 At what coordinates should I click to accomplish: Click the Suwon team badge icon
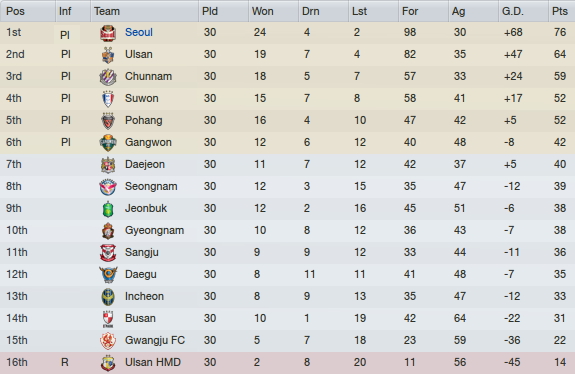(108, 99)
